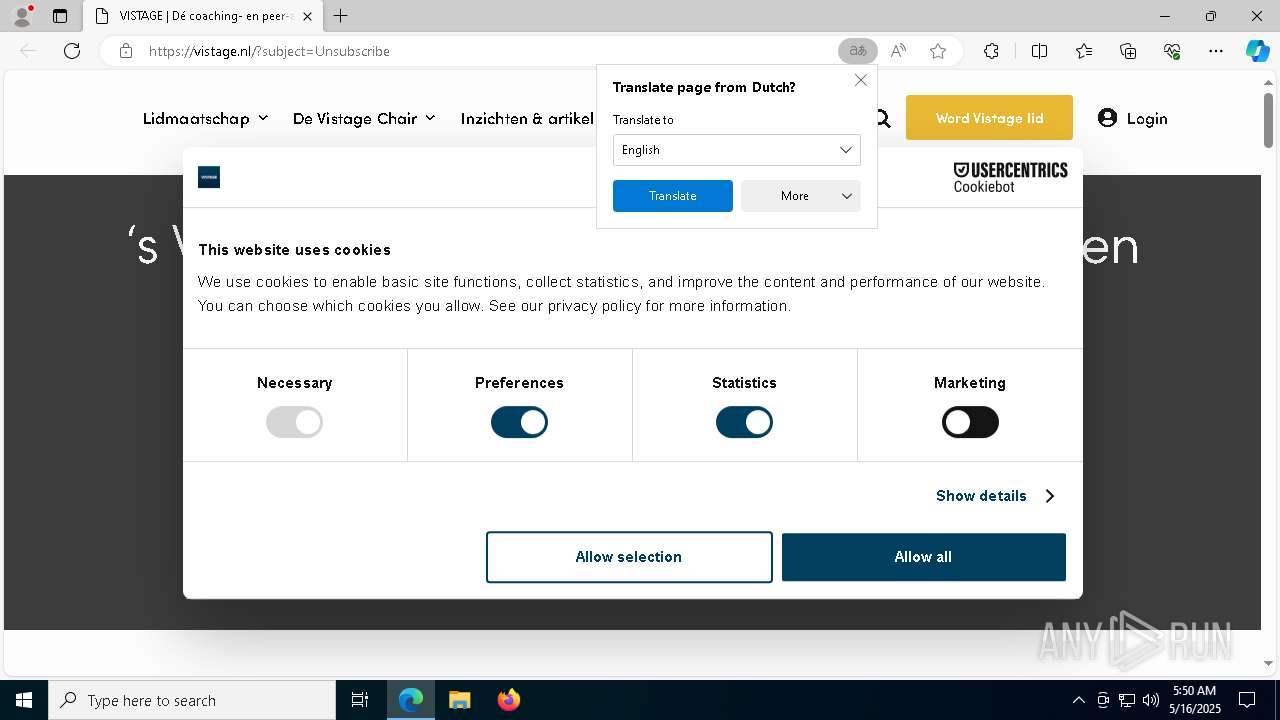Open the Favorites list icon

coord(1084,51)
